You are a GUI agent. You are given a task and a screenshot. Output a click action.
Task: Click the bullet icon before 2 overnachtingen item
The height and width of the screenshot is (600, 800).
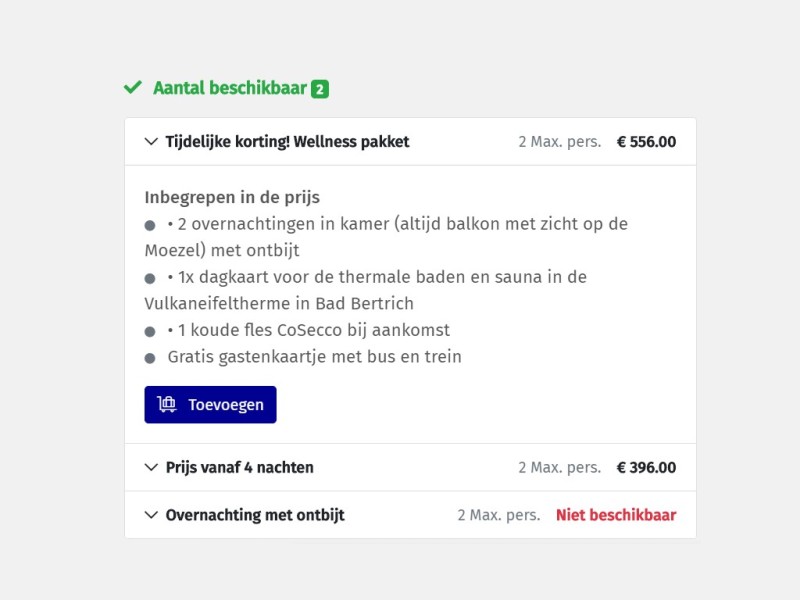tap(151, 224)
